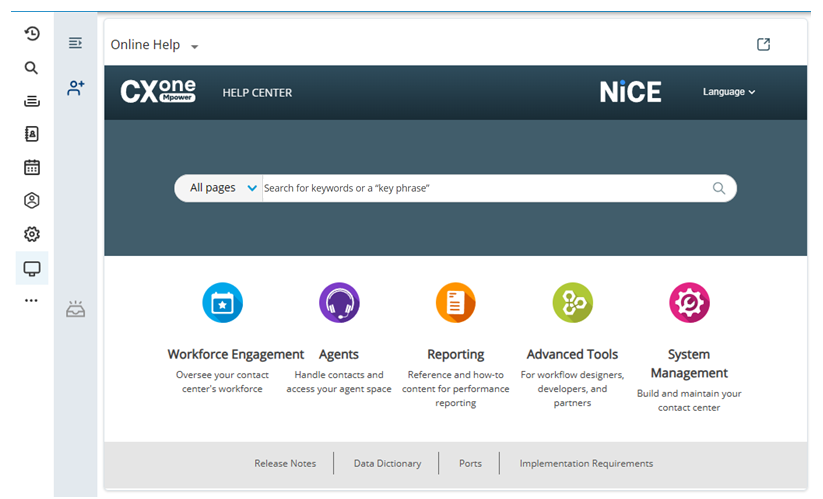Open the calendar schedule icon

[x=32, y=167]
